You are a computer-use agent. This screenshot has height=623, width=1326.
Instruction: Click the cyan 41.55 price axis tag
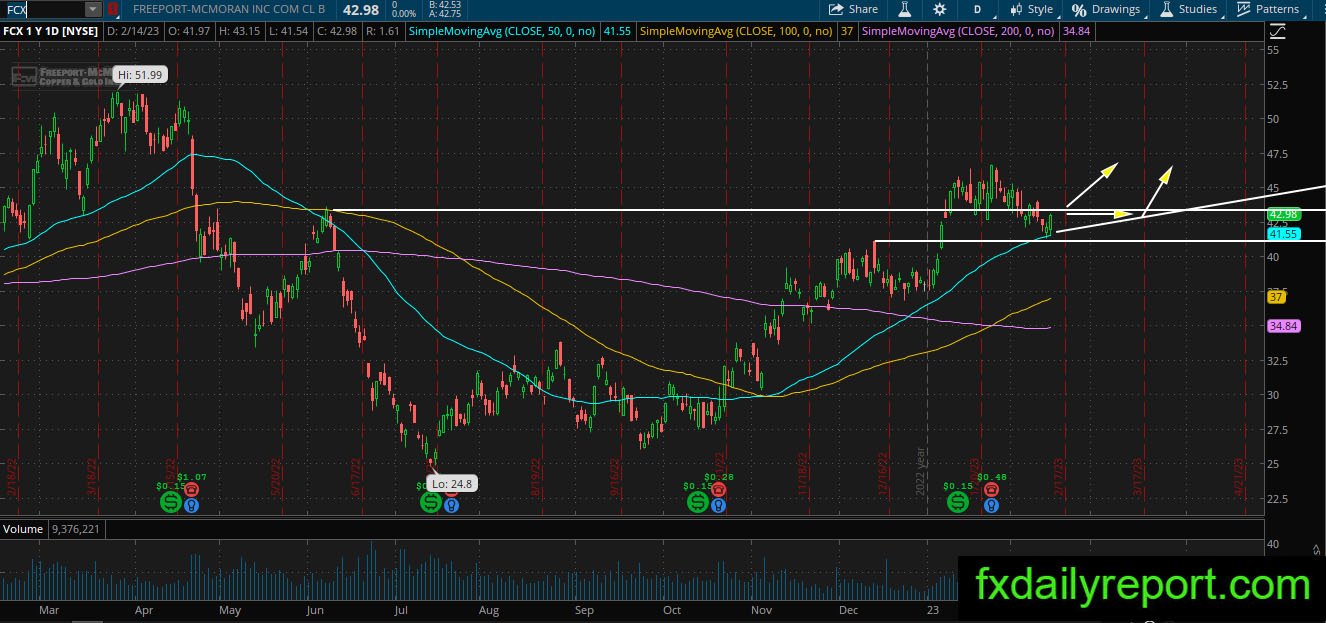[1283, 234]
